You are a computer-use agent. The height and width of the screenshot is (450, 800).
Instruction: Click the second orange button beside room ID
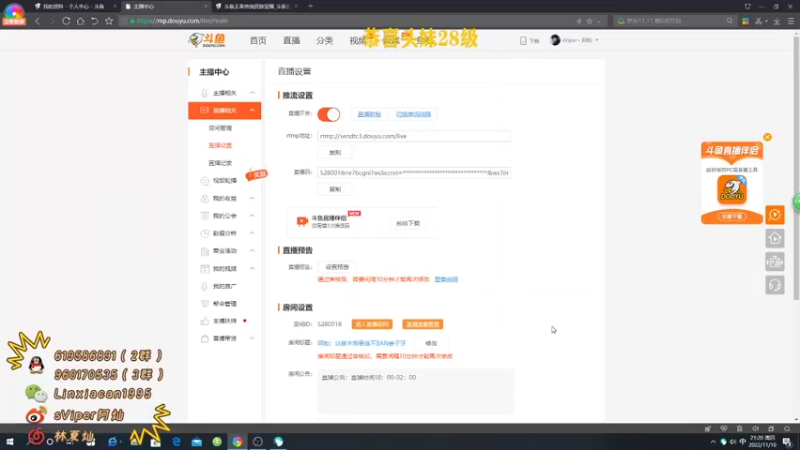422,324
